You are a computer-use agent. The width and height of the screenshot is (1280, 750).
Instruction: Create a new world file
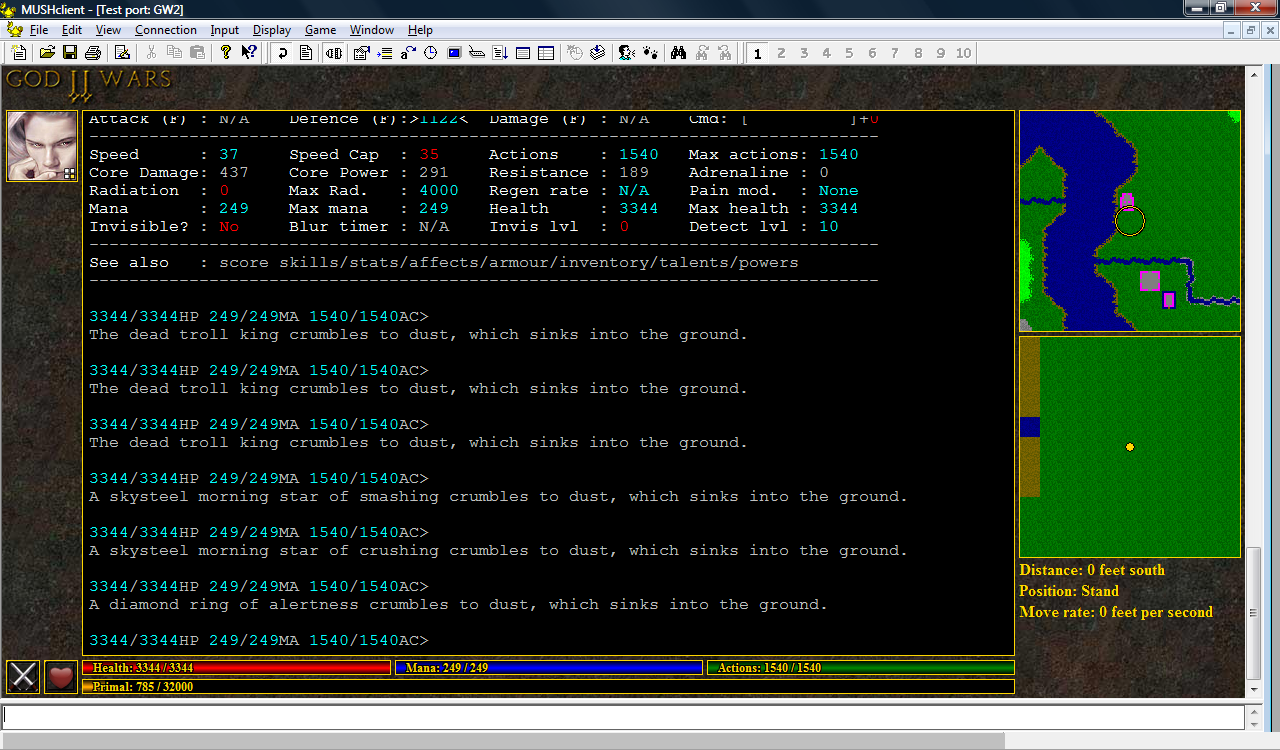(19, 53)
